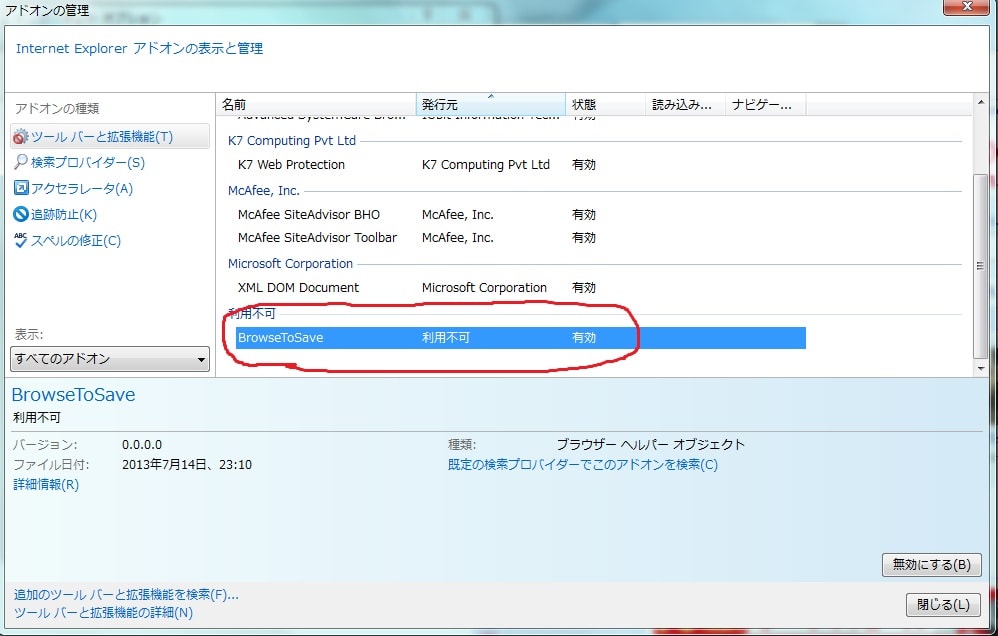This screenshot has height=636, width=998.
Task: Click scrollbar up arrow in add-on list
Action: 981,102
